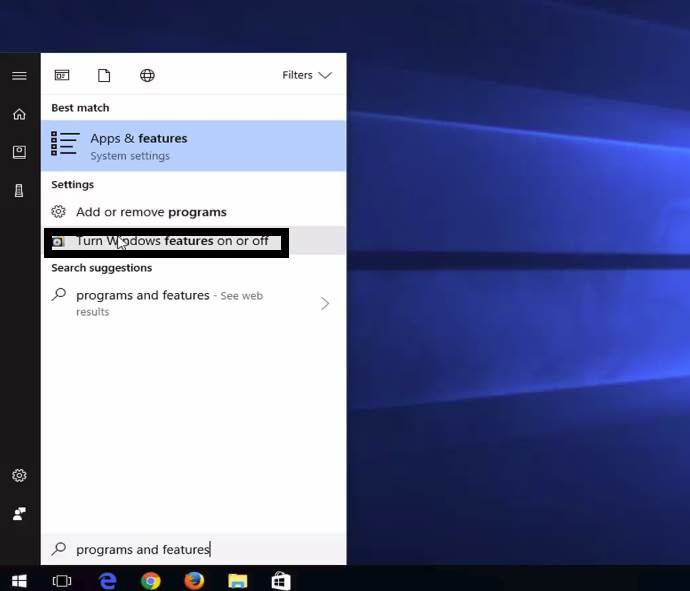690x591 pixels.
Task: Open search settings via sidebar gear icon
Action: (x=19, y=476)
